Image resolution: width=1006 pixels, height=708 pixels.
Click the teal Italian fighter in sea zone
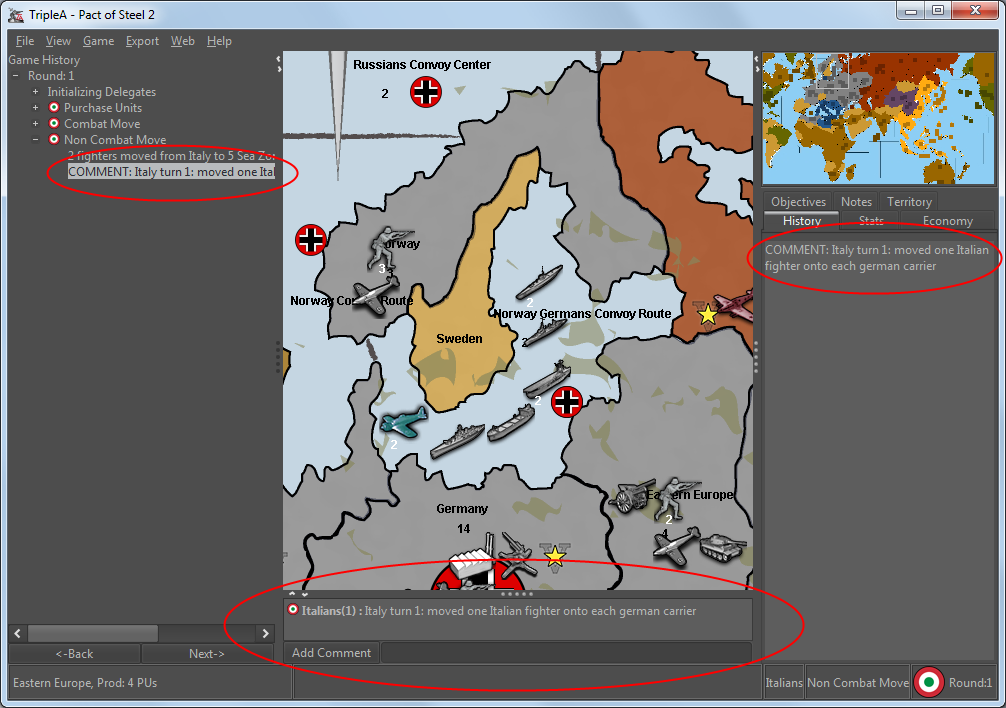[x=404, y=422]
